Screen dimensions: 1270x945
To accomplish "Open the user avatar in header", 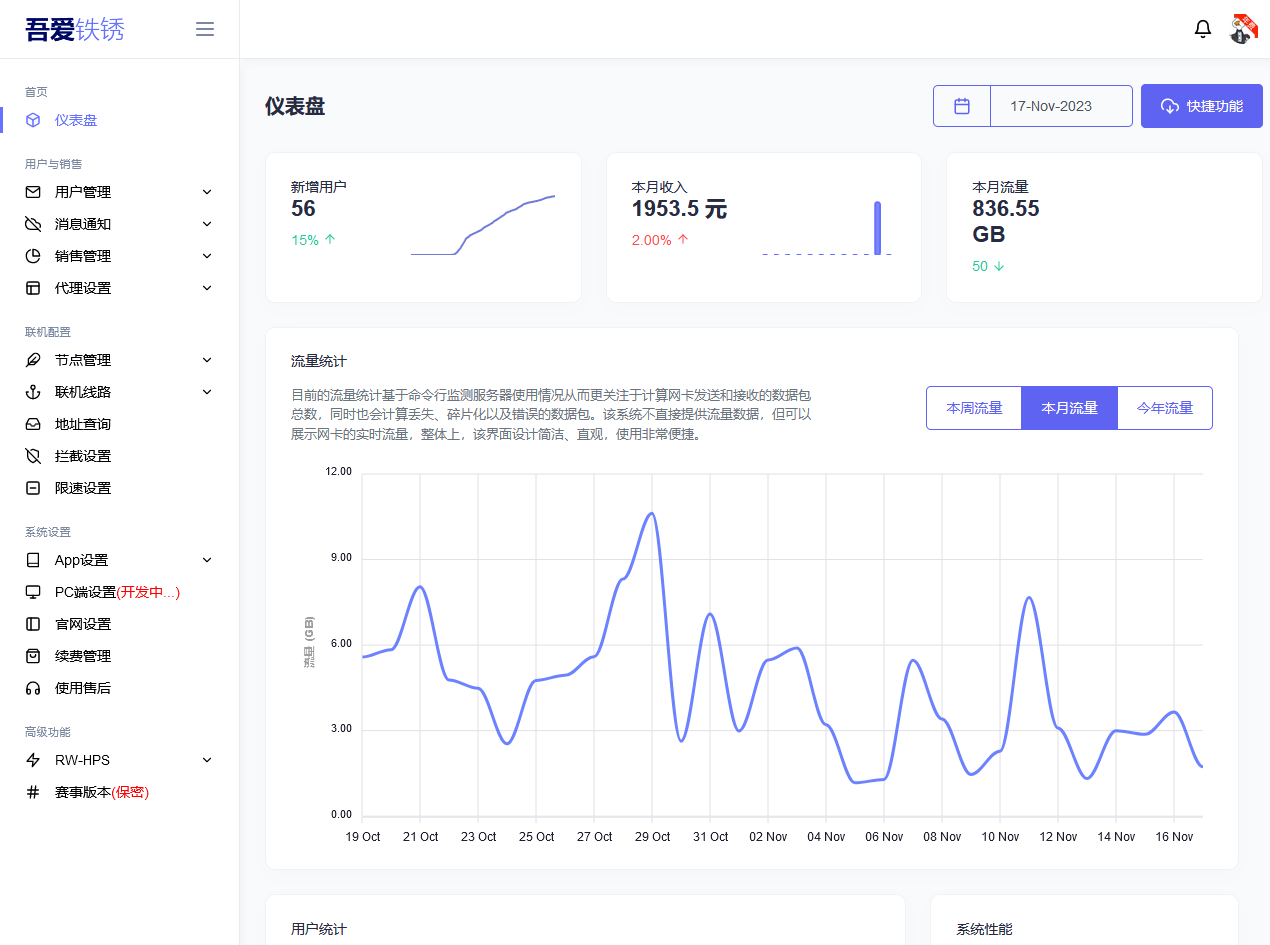I will 1243,29.
